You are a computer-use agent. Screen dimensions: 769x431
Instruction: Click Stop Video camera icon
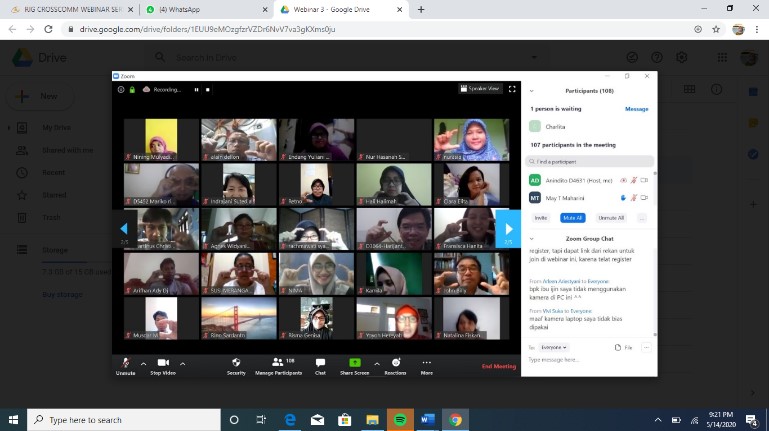pos(163,362)
